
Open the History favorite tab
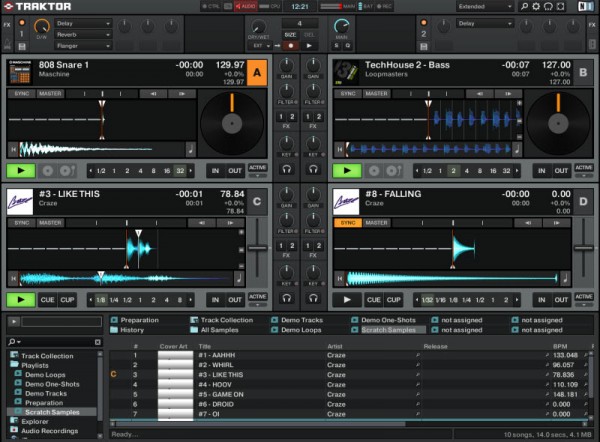(x=132, y=329)
